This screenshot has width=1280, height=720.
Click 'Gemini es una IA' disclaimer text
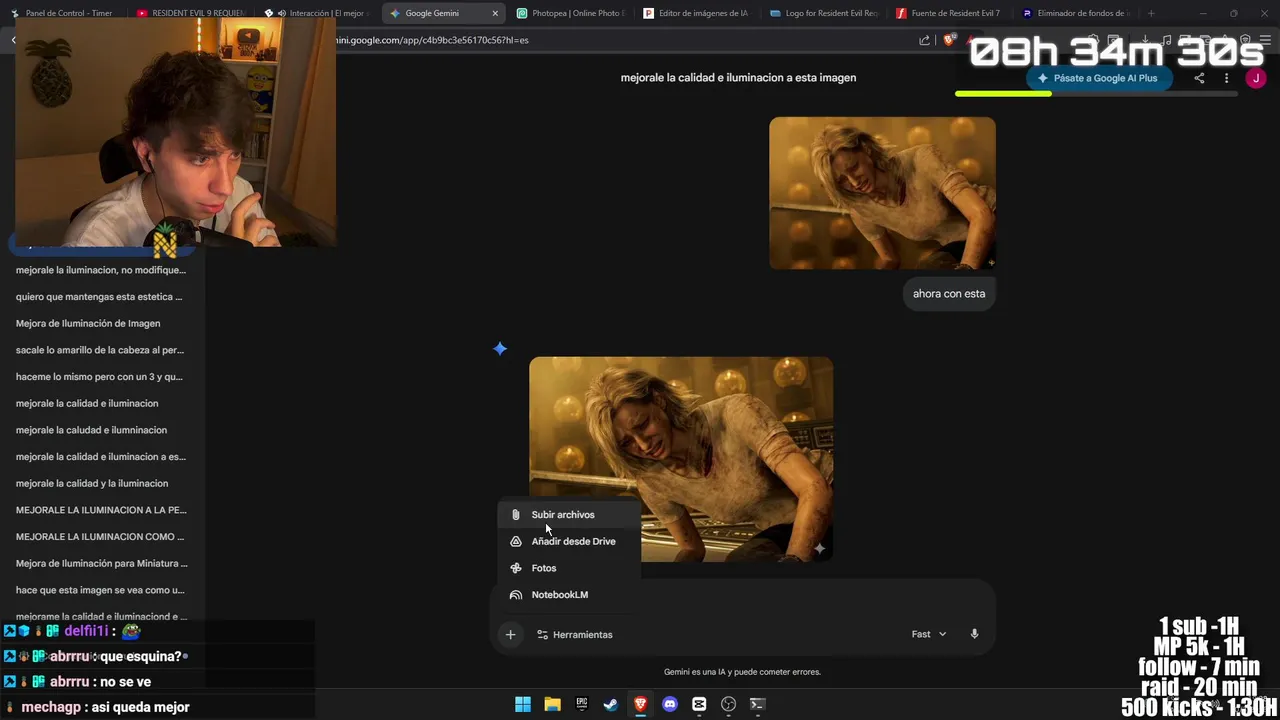(742, 672)
